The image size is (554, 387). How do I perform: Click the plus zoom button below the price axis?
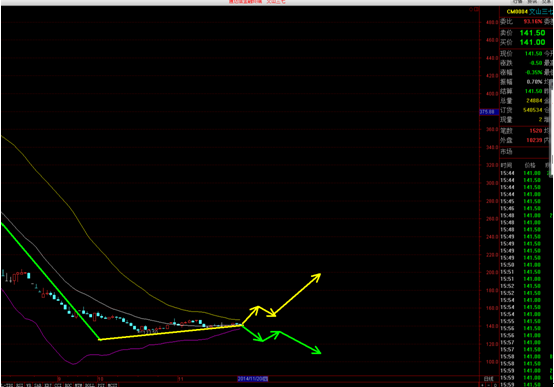[x=482, y=385]
